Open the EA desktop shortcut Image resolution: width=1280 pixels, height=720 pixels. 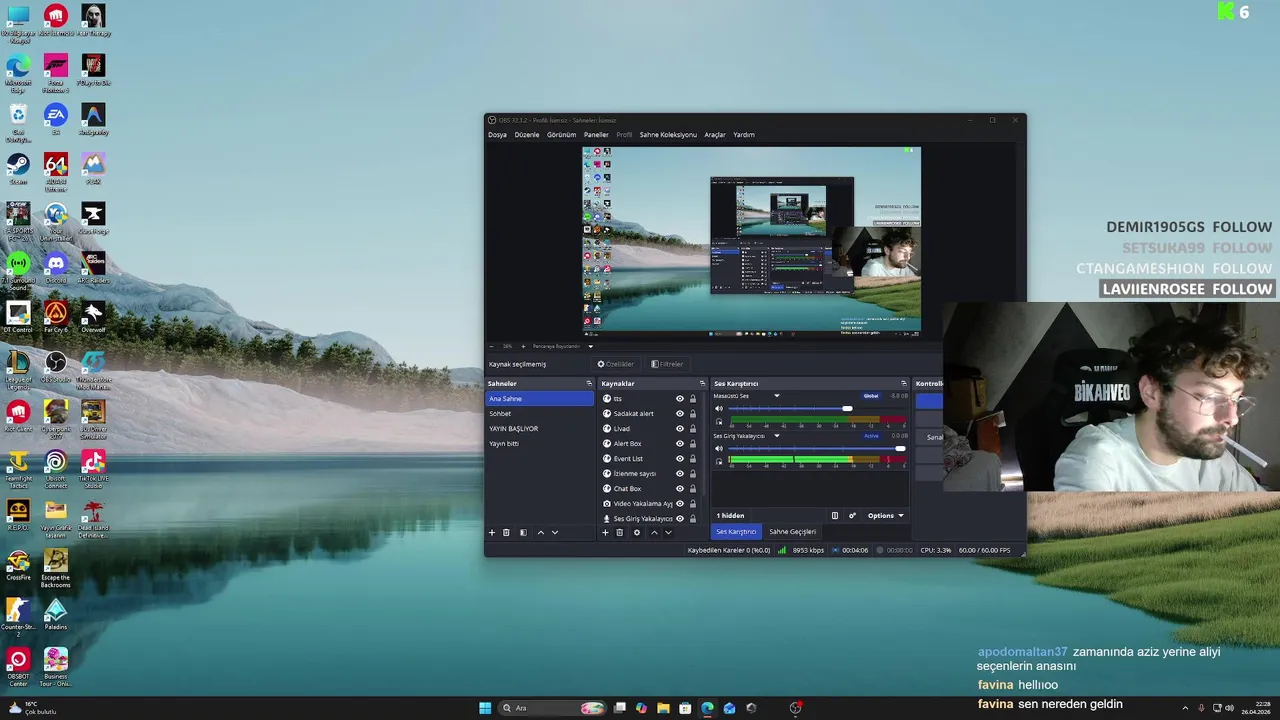(56, 119)
